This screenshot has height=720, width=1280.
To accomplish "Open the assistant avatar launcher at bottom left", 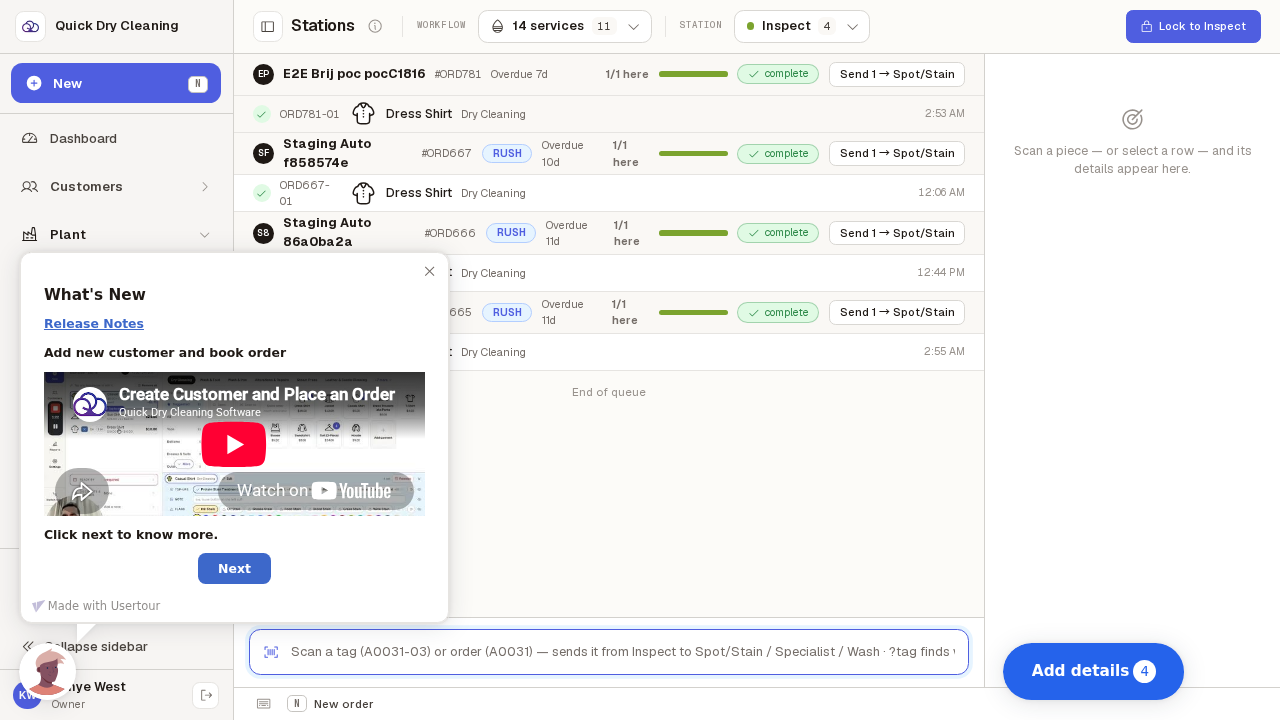I will pos(48,671).
